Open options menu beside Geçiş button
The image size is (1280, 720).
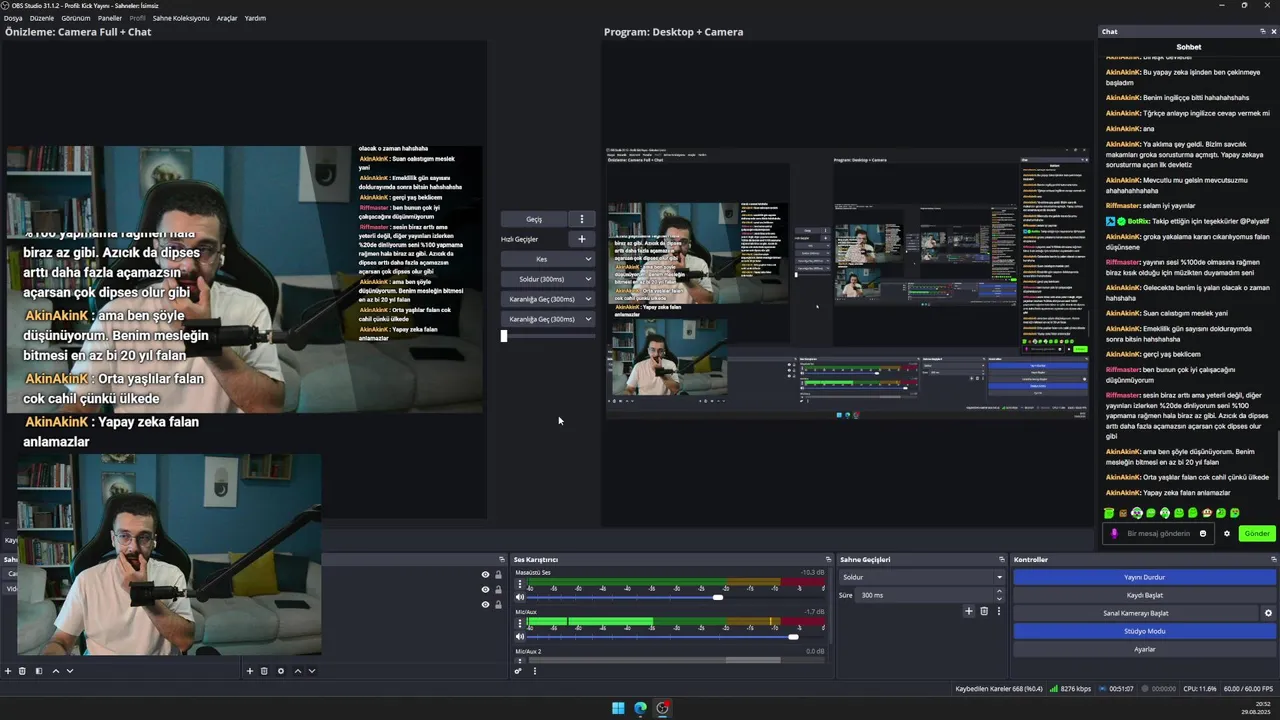[582, 219]
